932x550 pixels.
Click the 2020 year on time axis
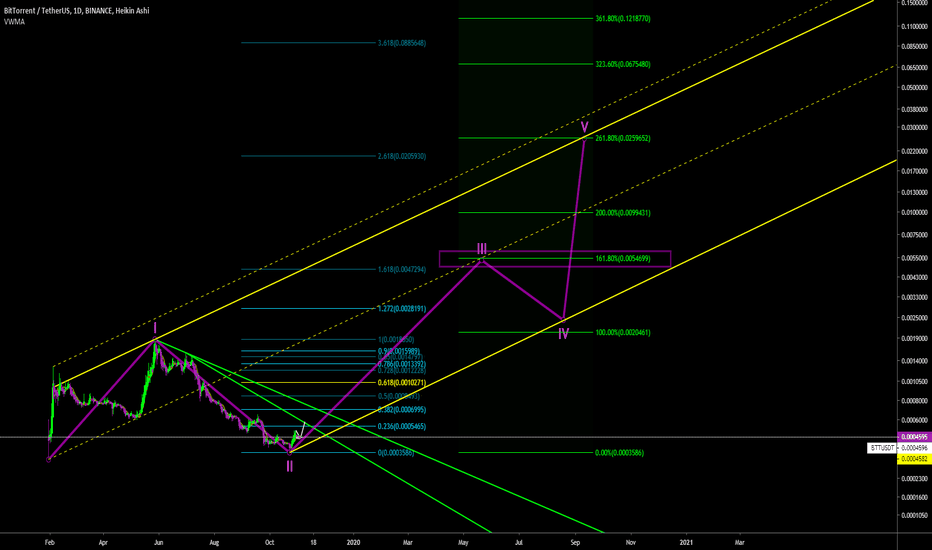[353, 542]
